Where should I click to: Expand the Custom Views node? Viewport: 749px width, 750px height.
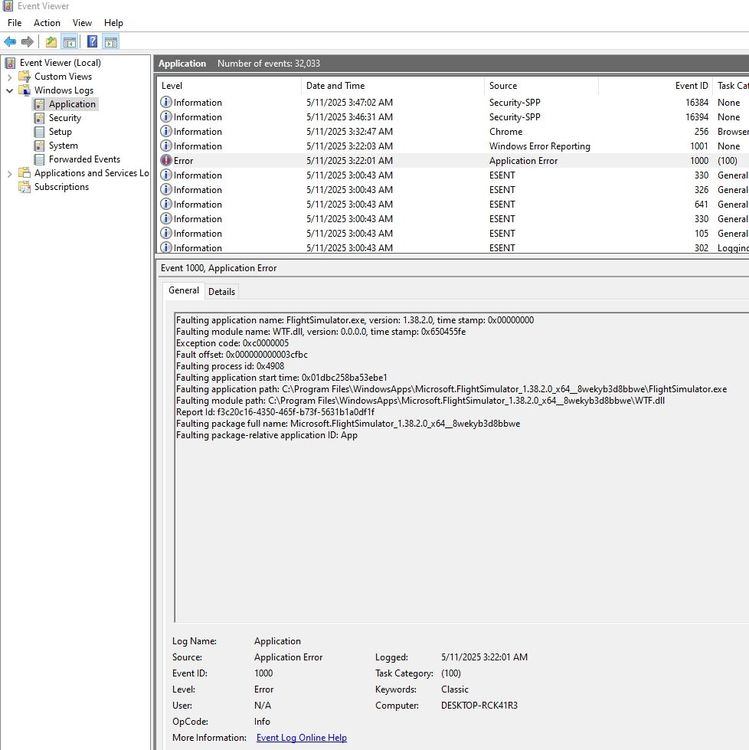click(11, 77)
